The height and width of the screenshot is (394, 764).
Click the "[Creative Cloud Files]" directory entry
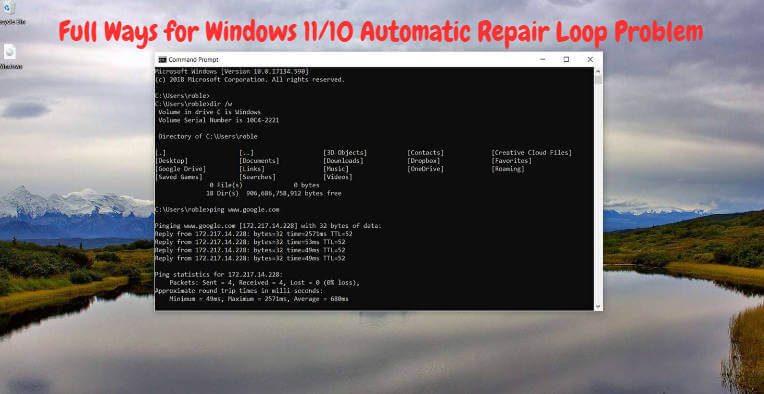pos(532,152)
